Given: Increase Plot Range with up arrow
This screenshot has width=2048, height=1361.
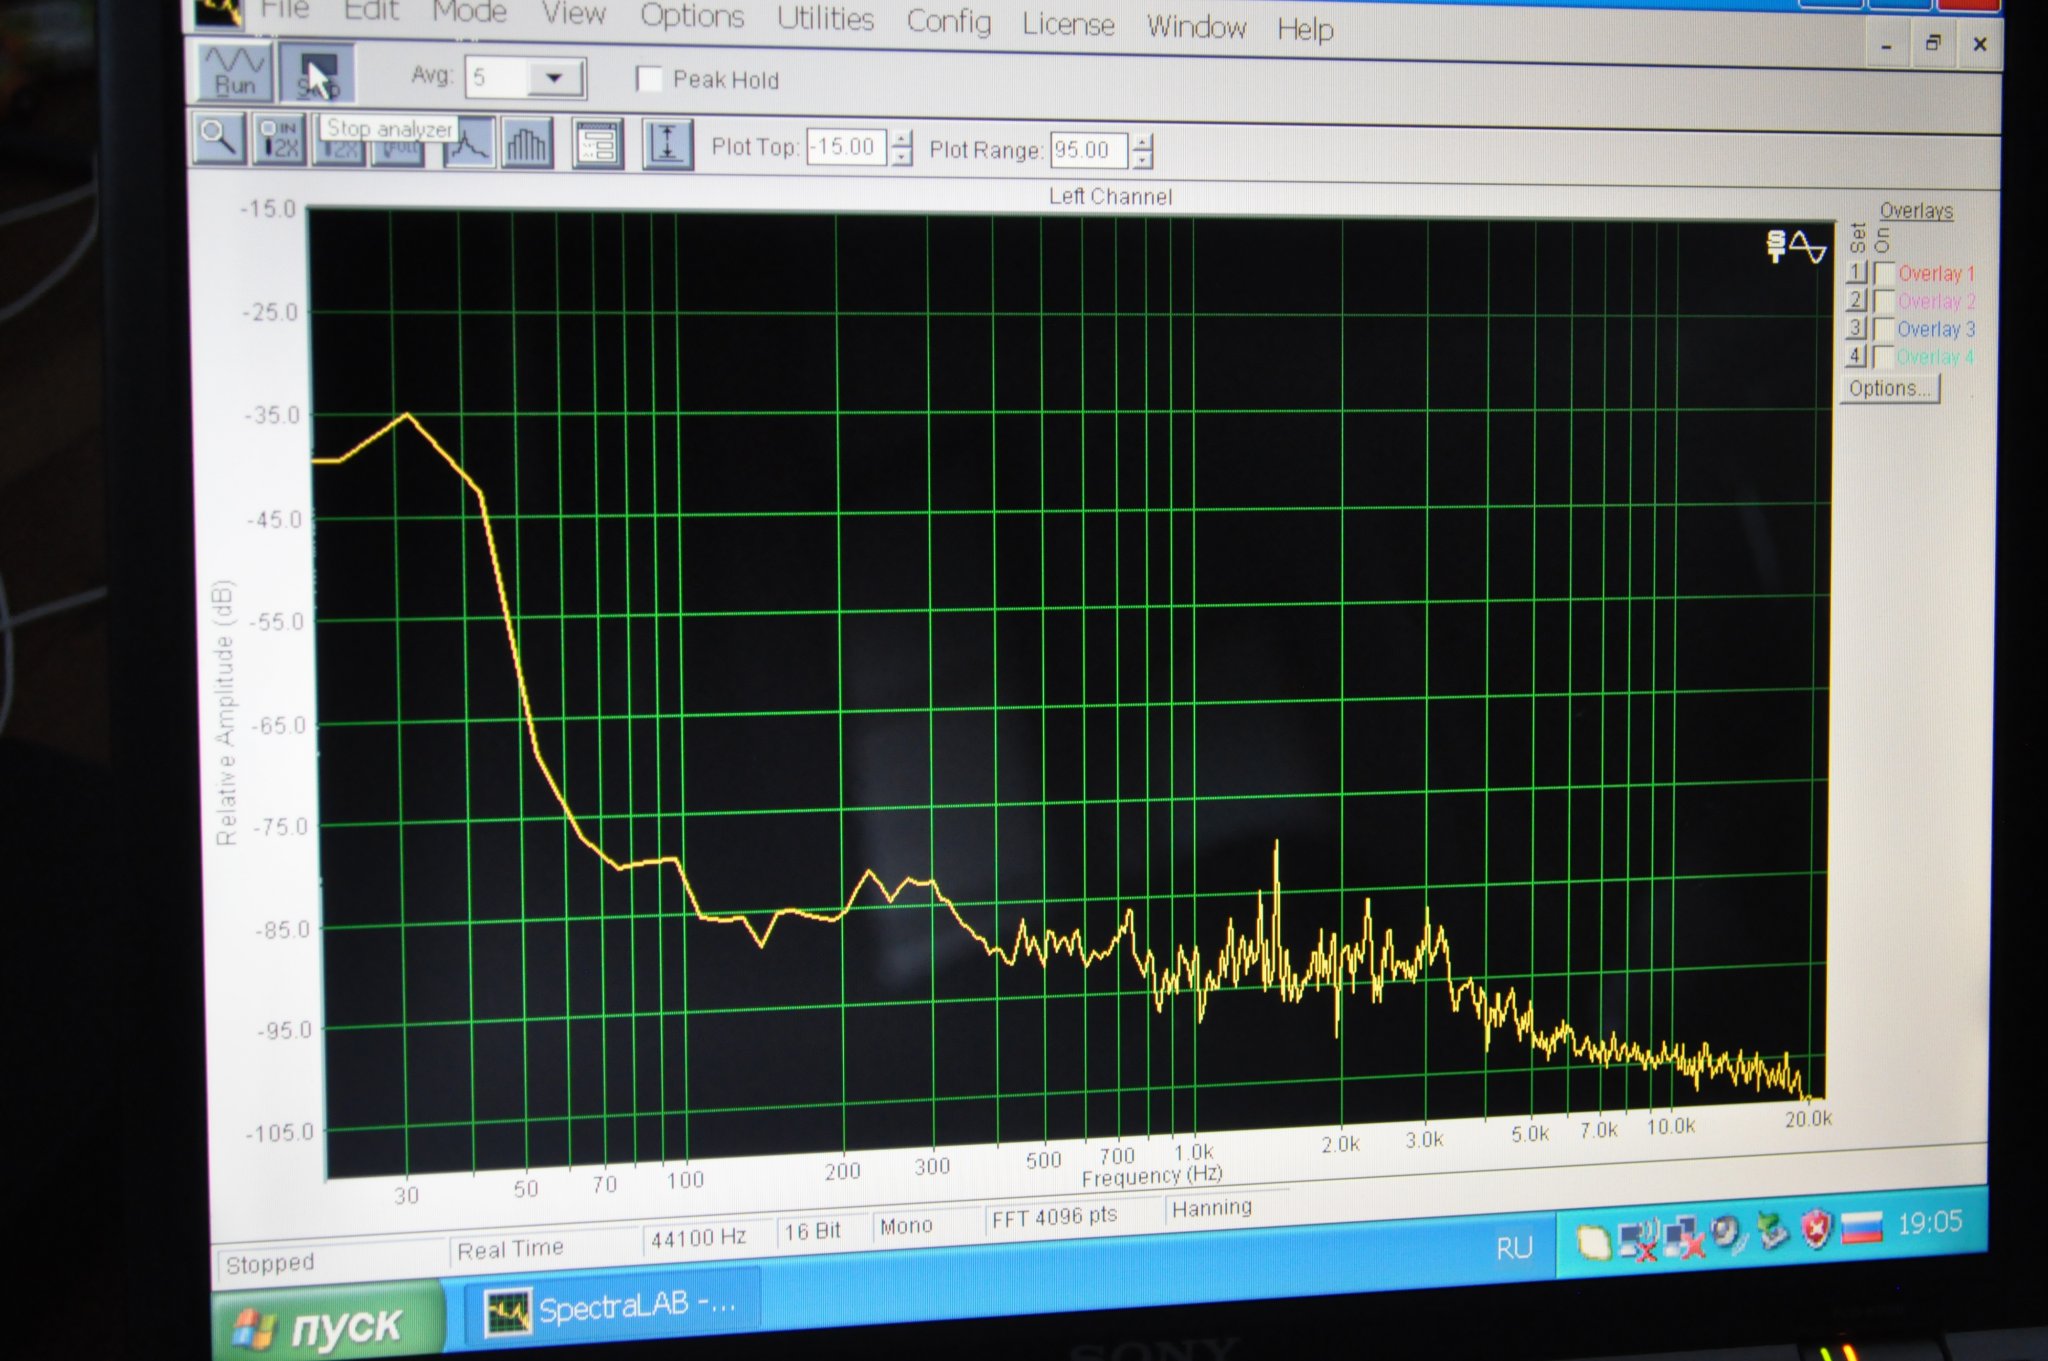Looking at the screenshot, I should [x=1142, y=143].
